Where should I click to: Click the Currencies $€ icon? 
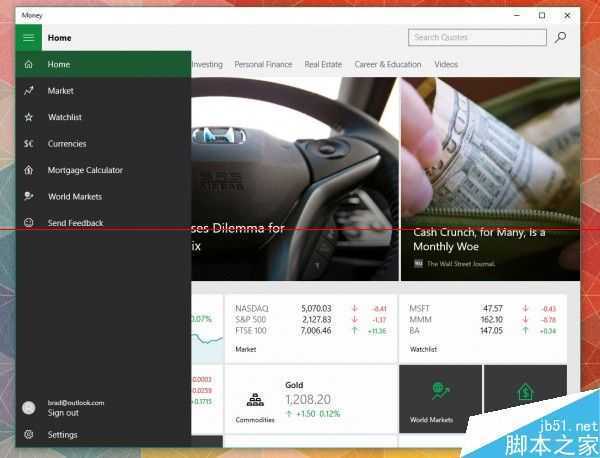[x=29, y=143]
